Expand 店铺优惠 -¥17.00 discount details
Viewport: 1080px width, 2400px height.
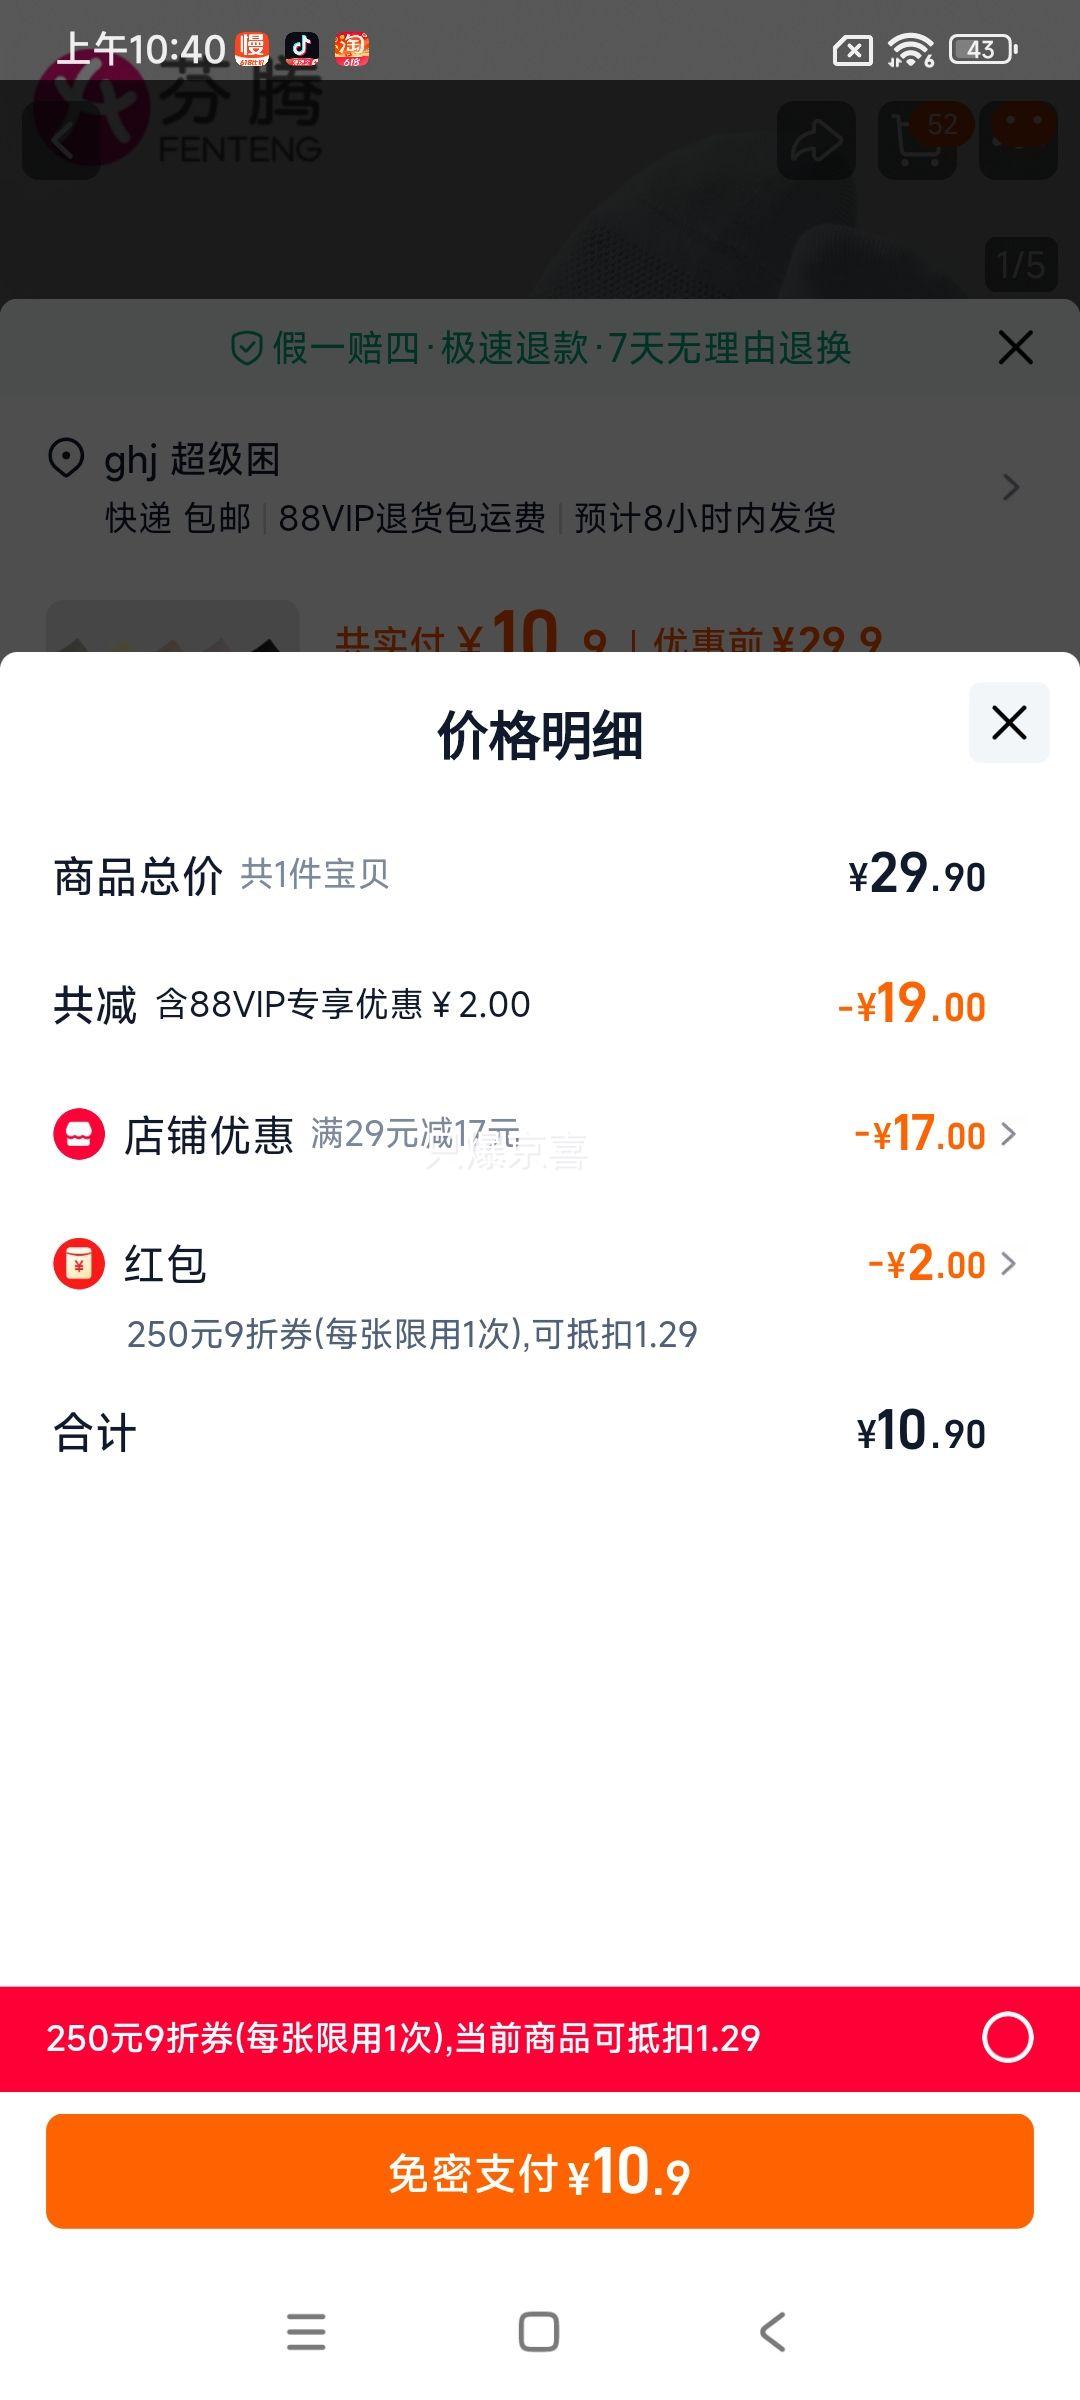point(936,1134)
